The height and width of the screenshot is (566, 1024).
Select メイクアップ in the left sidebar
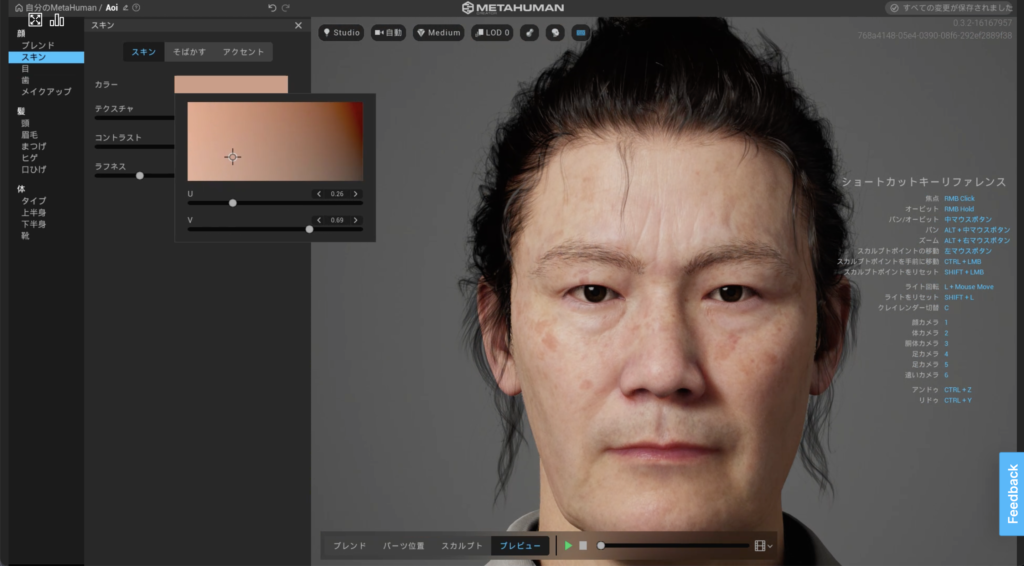[46, 92]
